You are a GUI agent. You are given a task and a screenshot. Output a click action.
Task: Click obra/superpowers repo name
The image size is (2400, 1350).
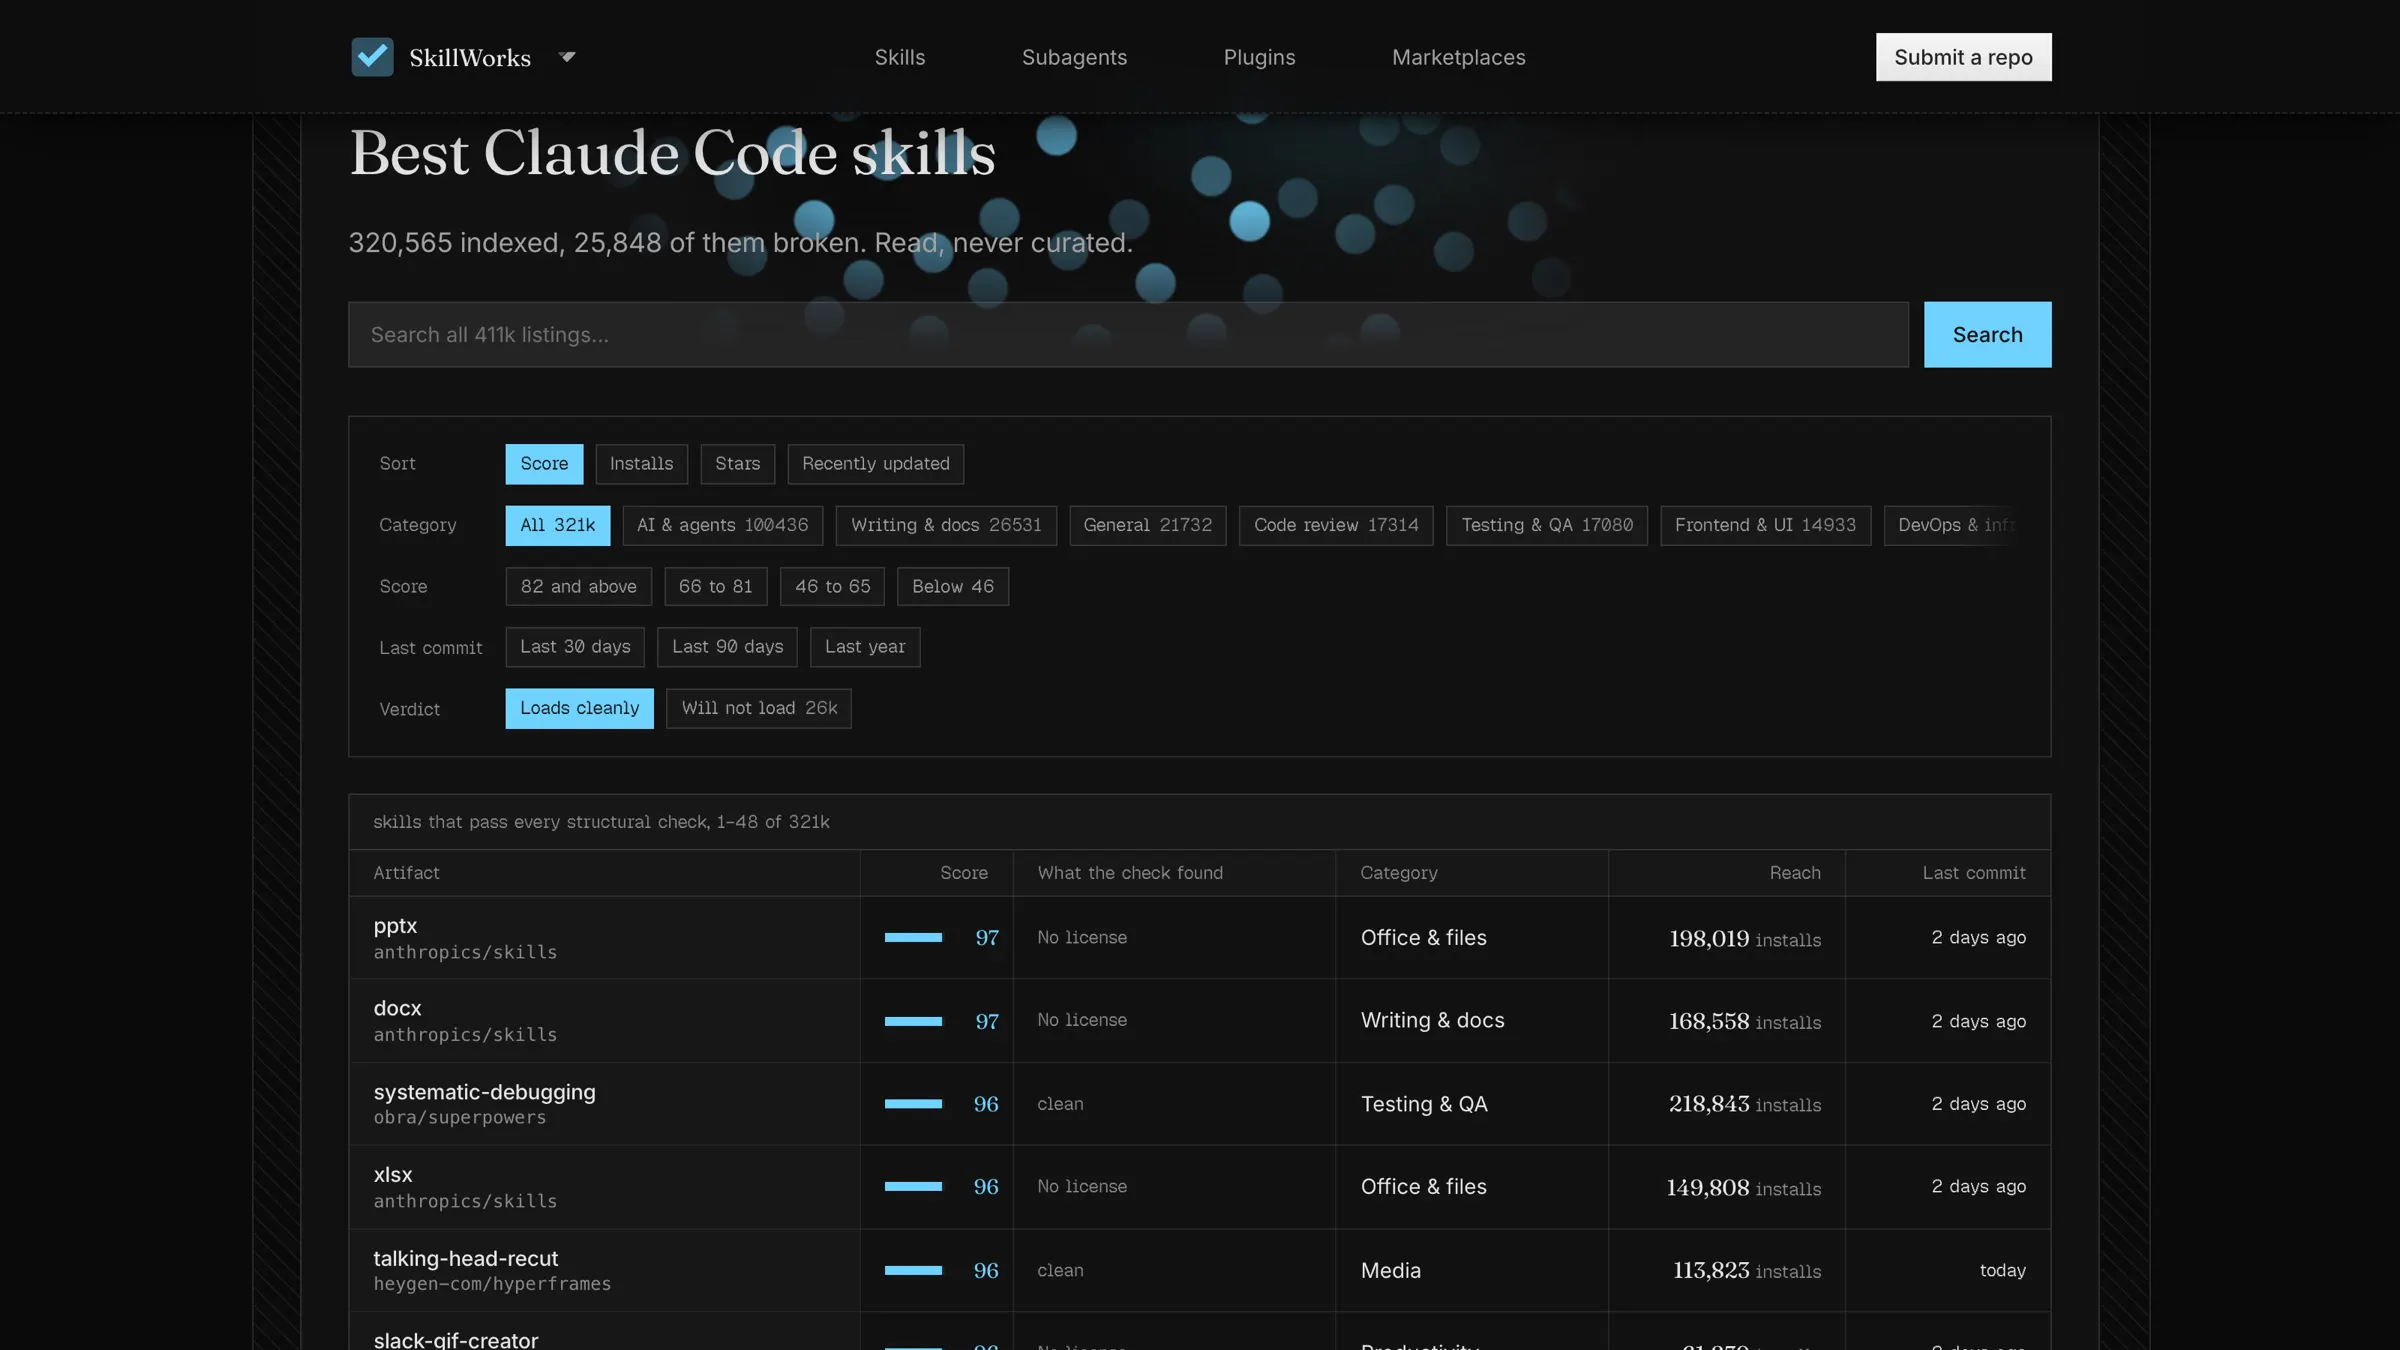(x=459, y=1118)
